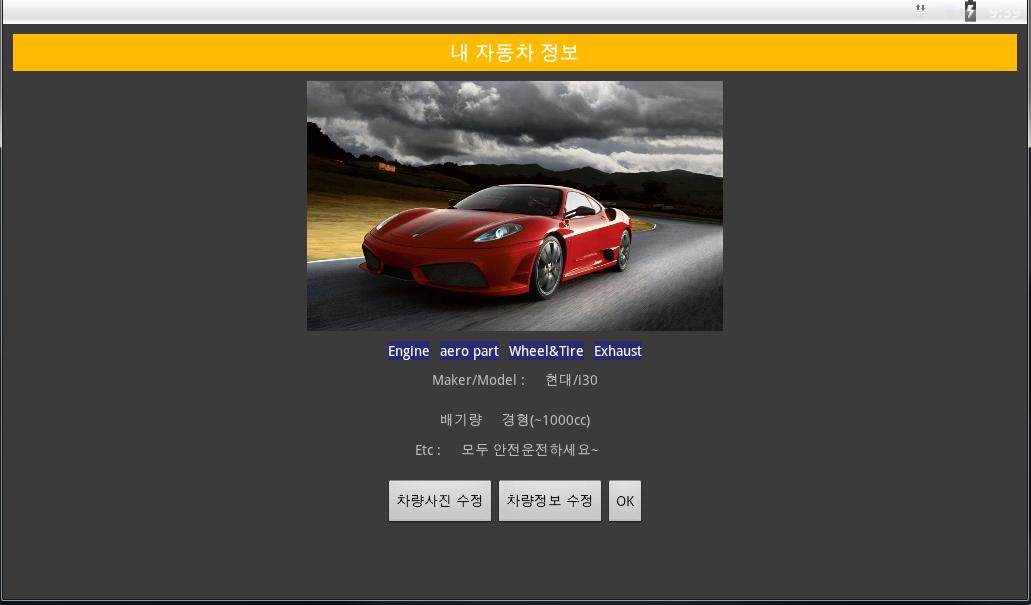This screenshot has height=605, width=1031.
Task: Confirm with the OK button
Action: point(625,501)
